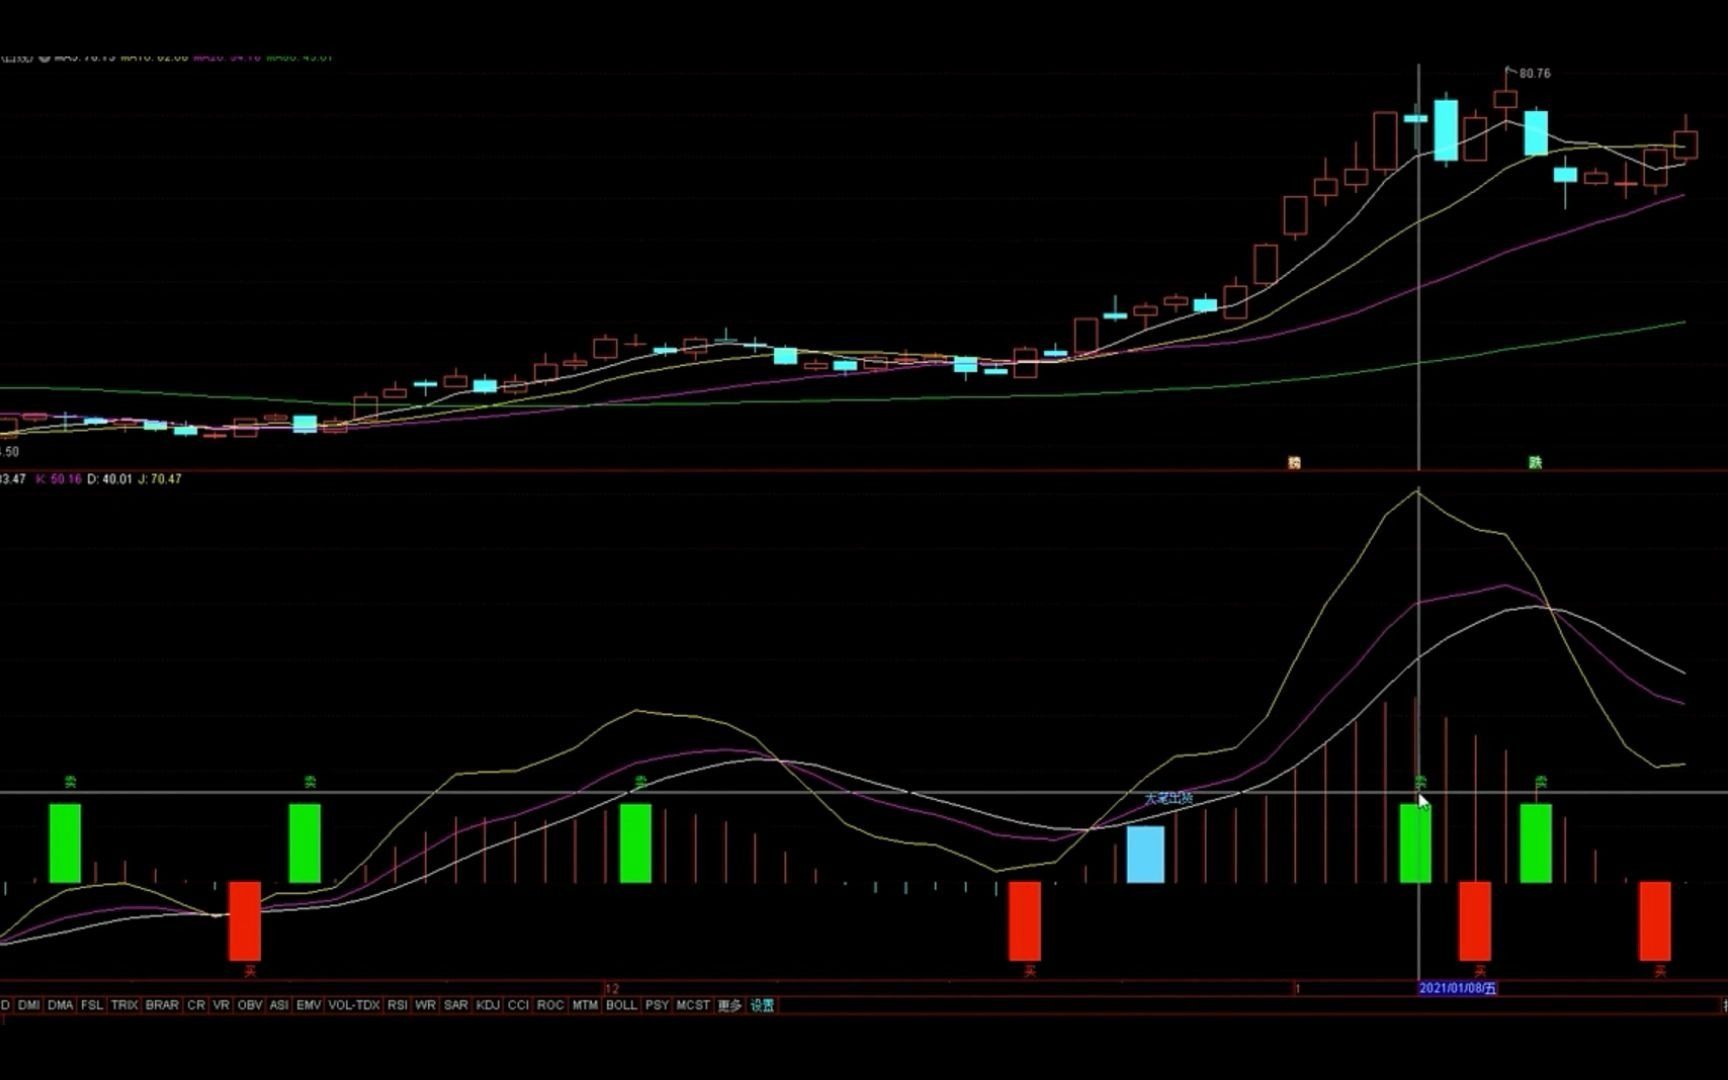Click the D: 40.01 indicator value
The image size is (1728, 1080).
(109, 479)
